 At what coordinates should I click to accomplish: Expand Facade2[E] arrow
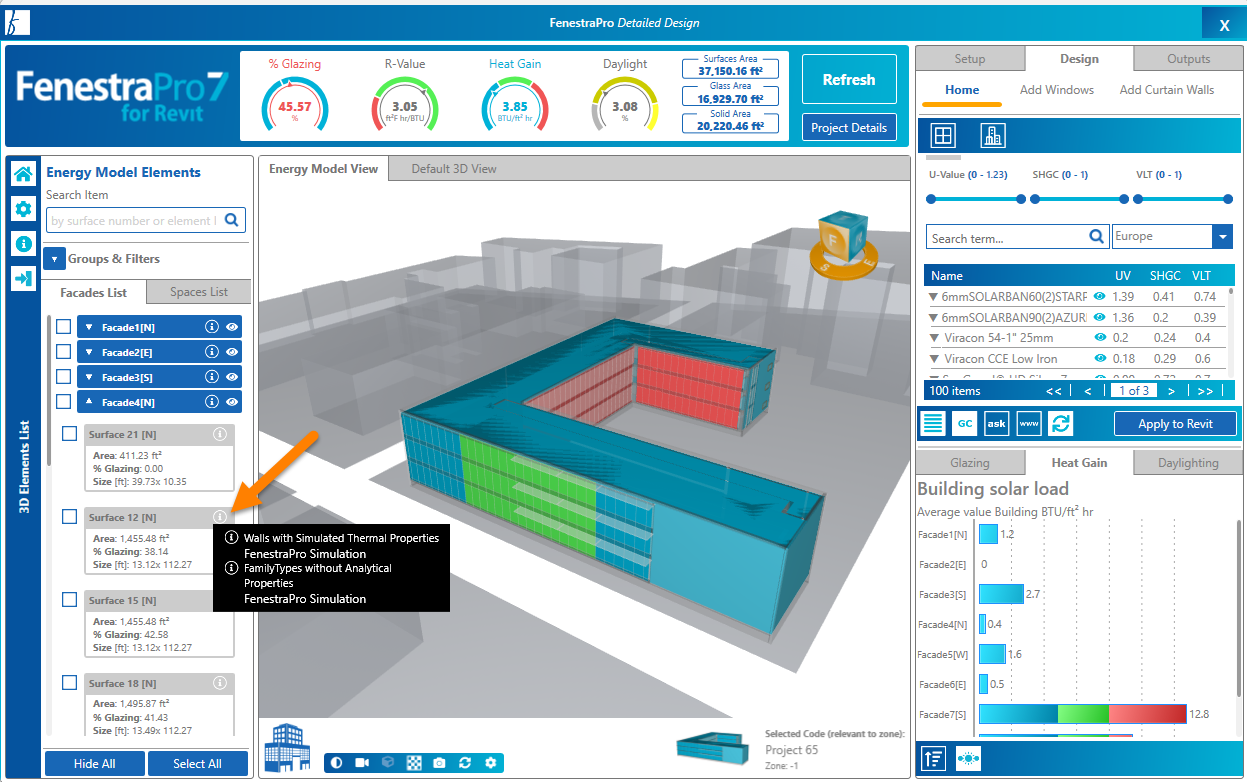[89, 352]
